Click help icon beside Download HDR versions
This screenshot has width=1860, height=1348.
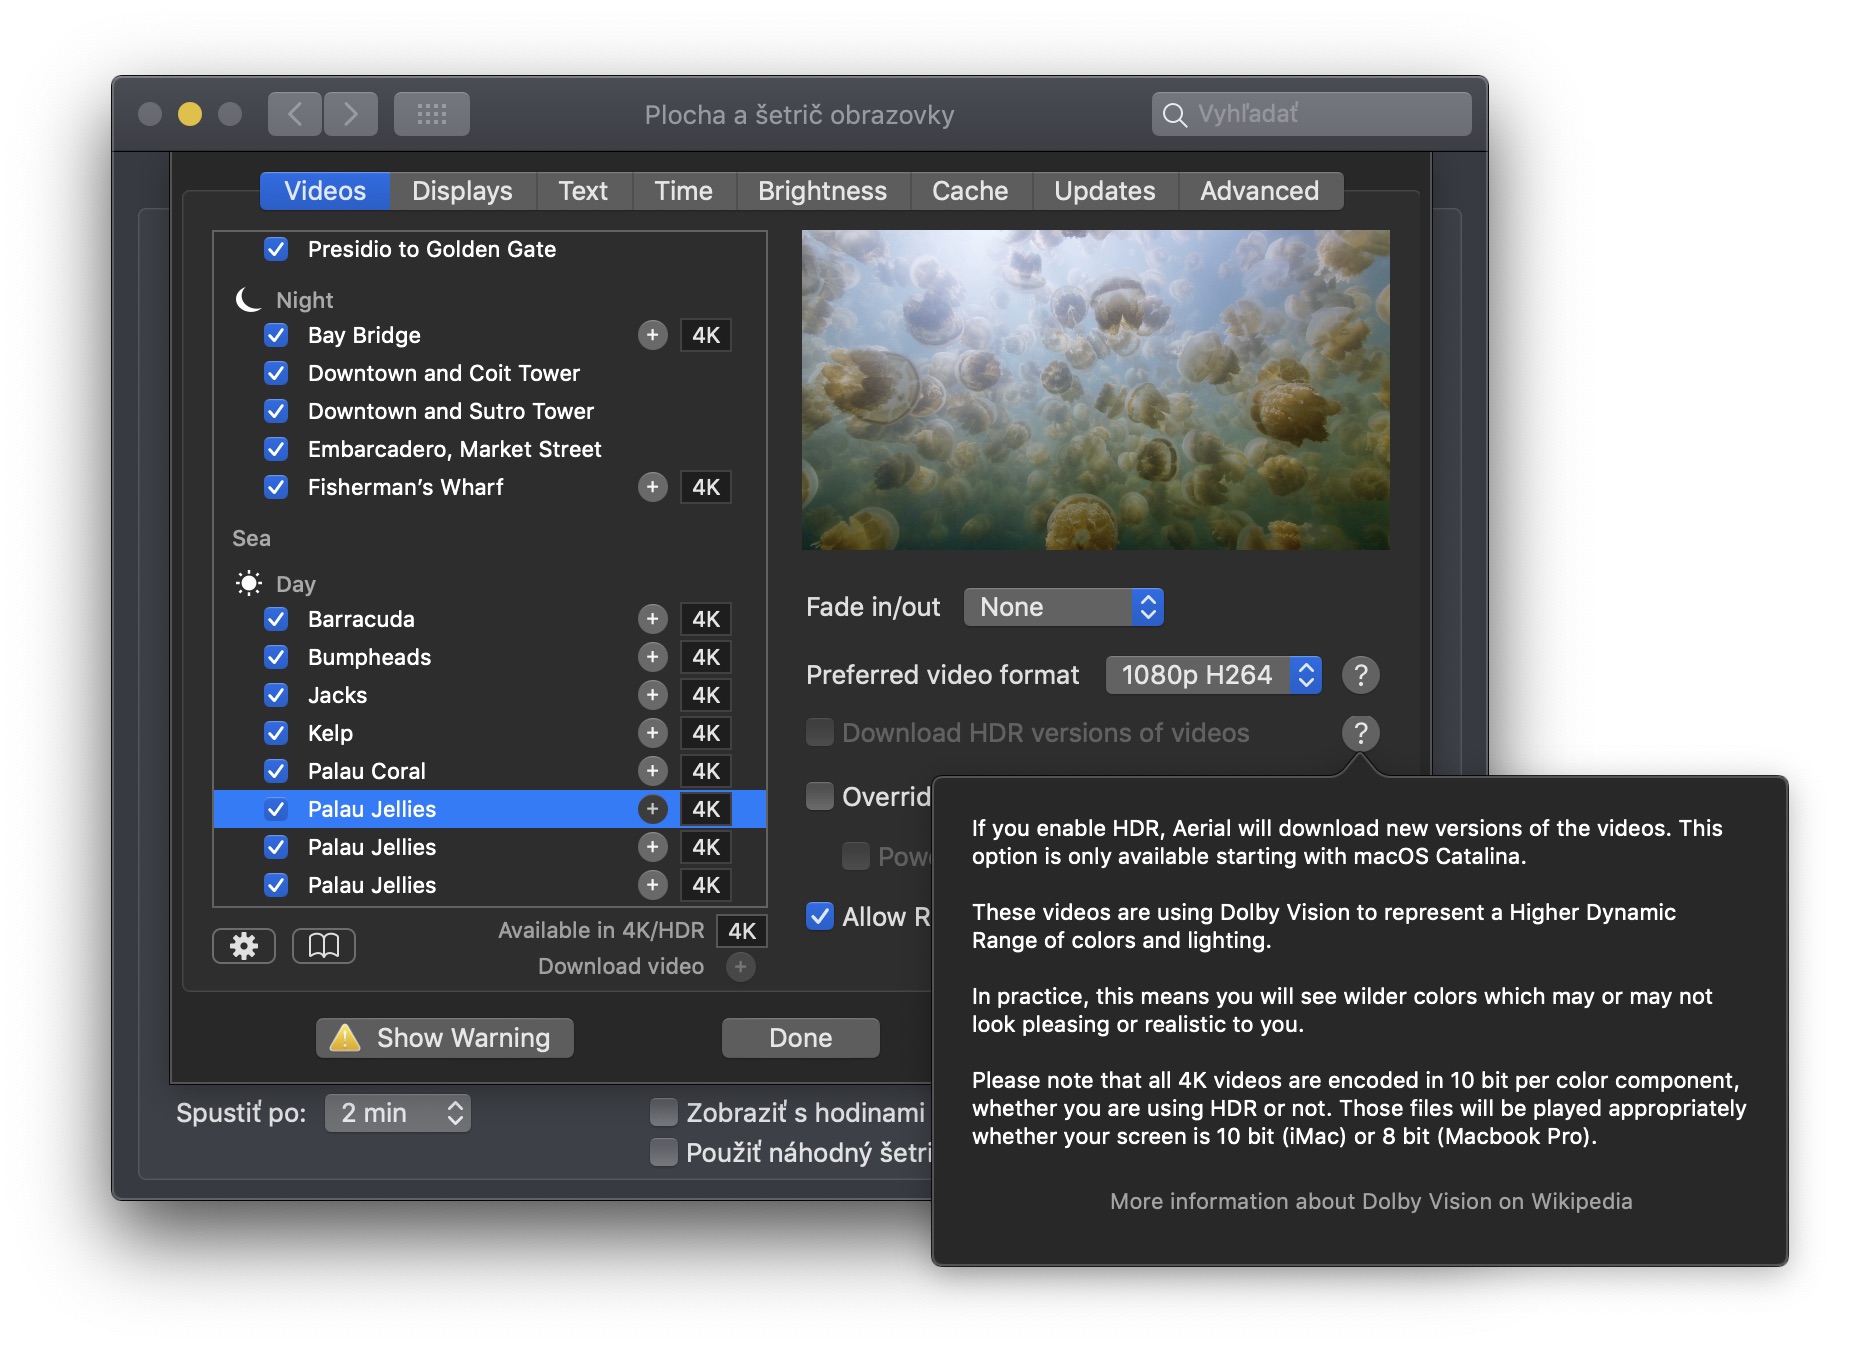(x=1360, y=733)
